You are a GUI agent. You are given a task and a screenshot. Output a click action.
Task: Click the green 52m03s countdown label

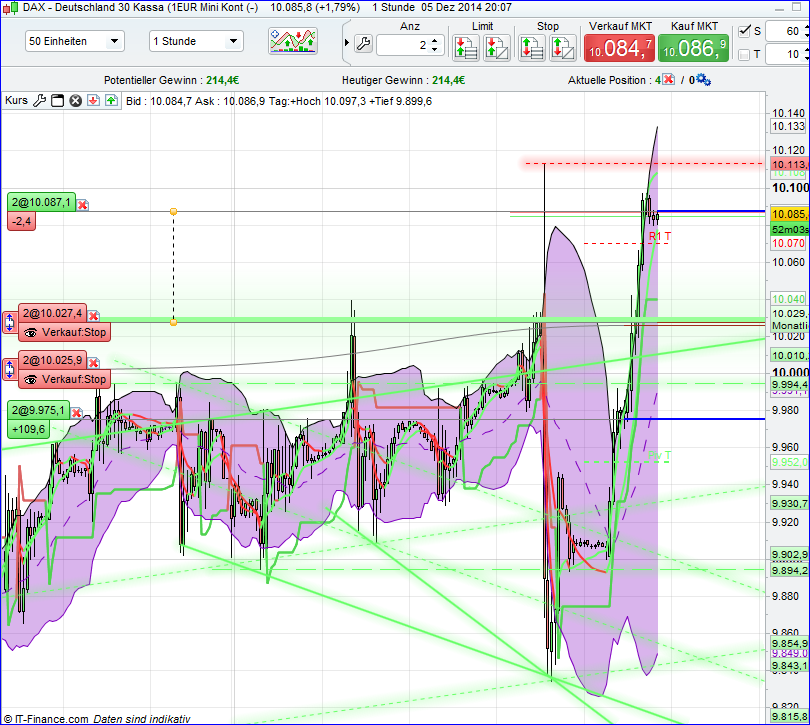click(x=789, y=229)
